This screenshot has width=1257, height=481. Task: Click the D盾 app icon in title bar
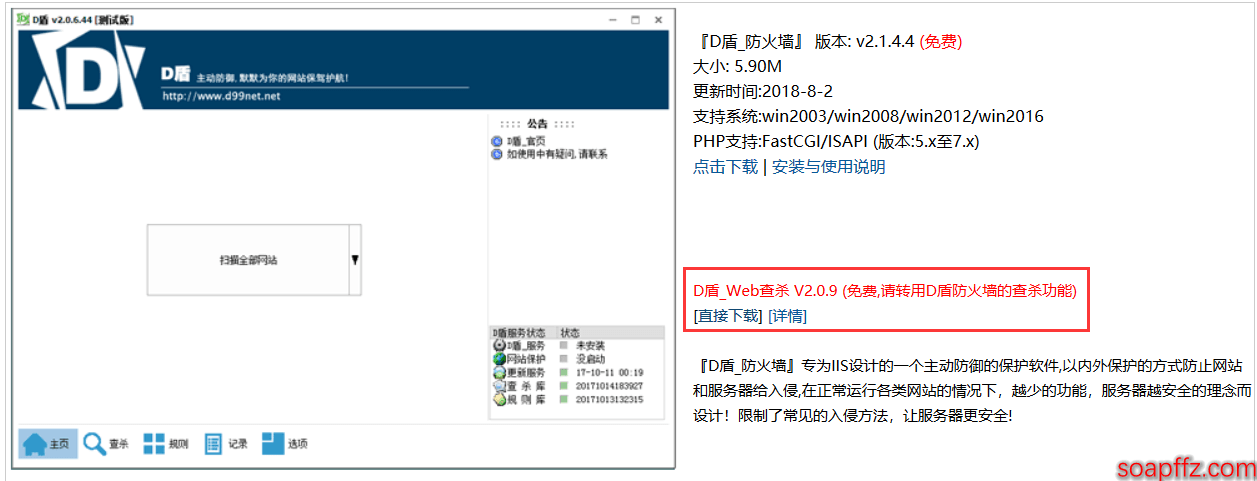(23, 19)
